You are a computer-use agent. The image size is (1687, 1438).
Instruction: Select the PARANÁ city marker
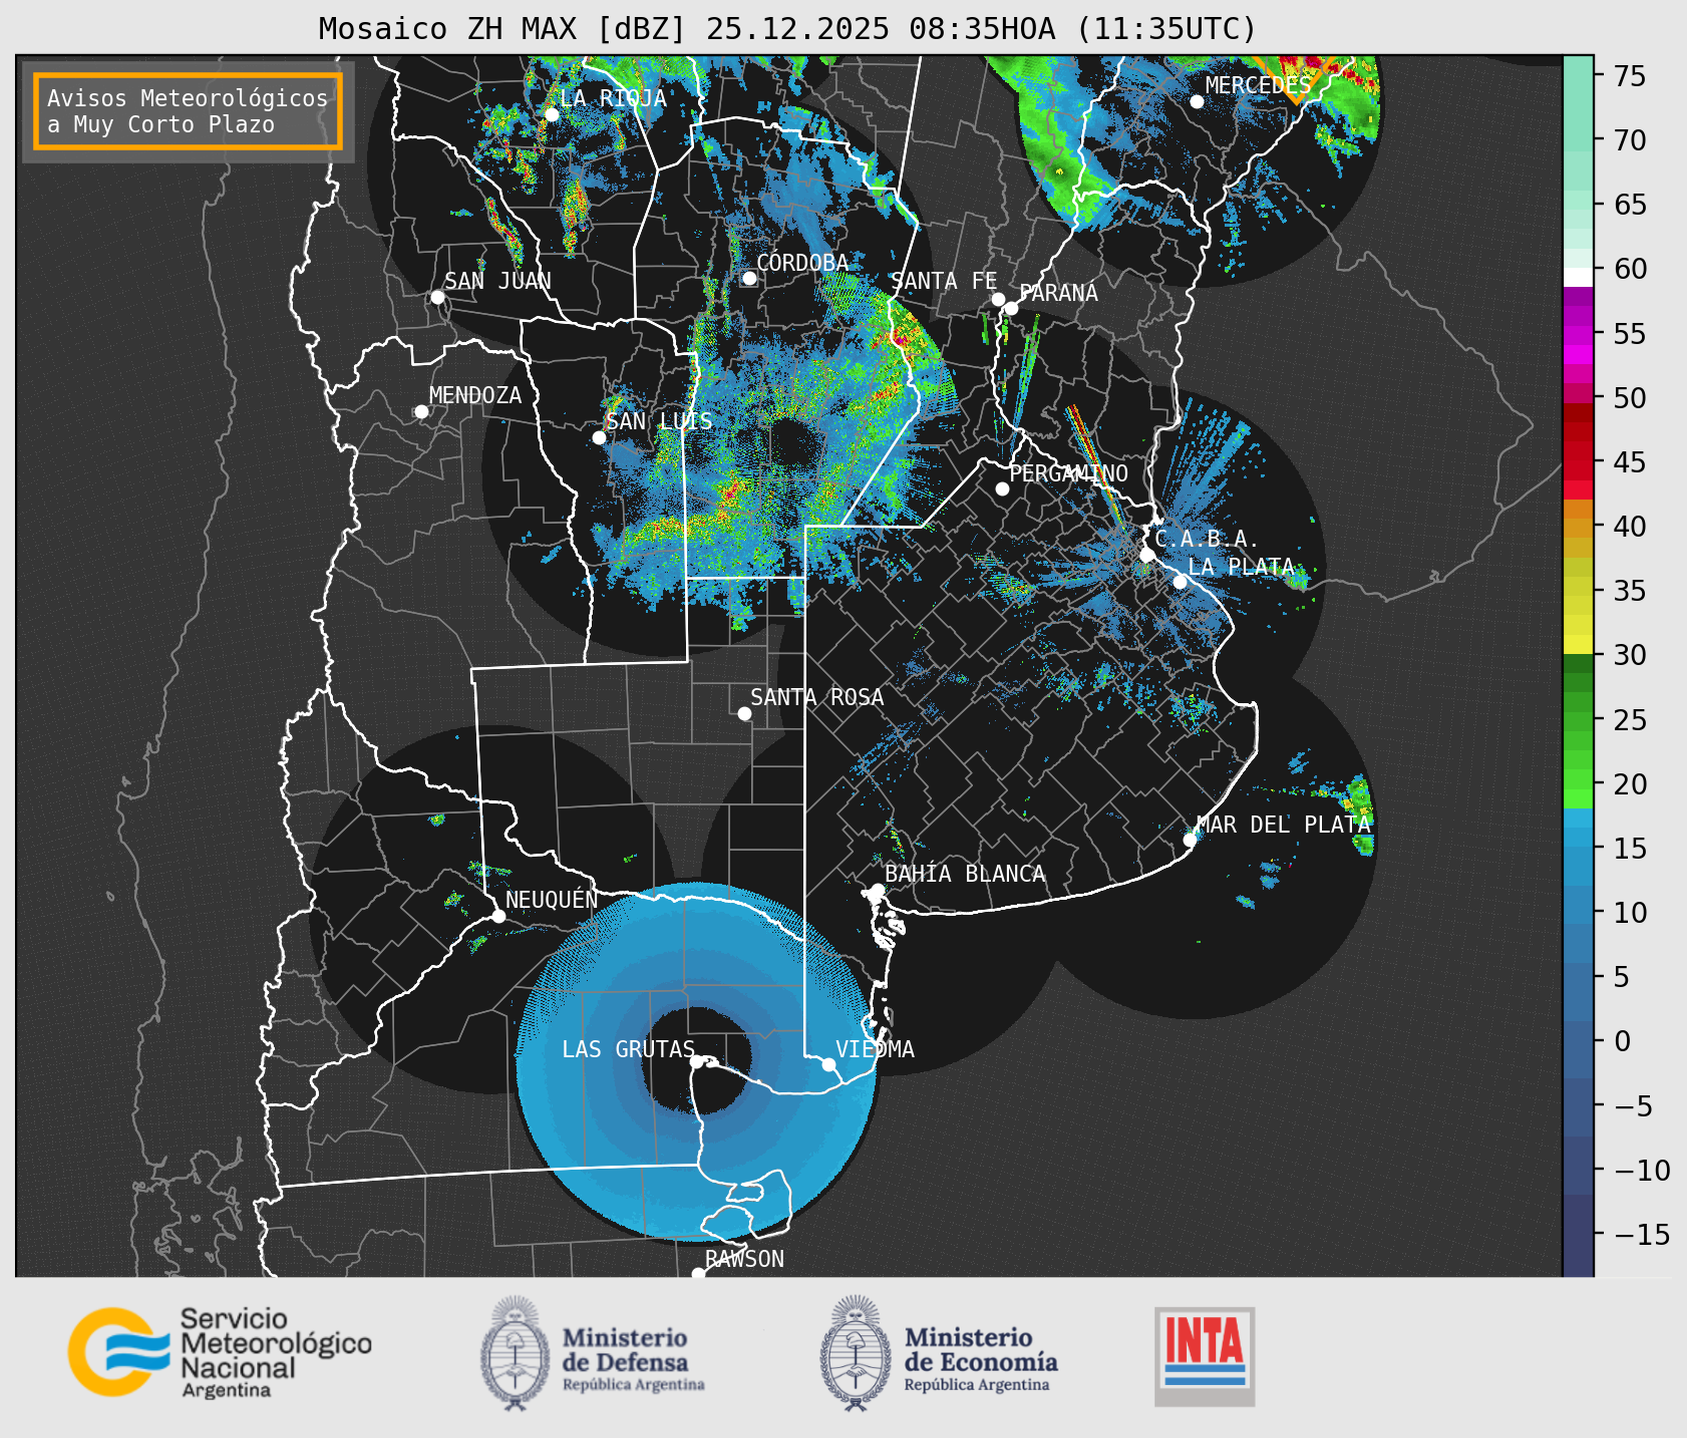coord(1011,308)
